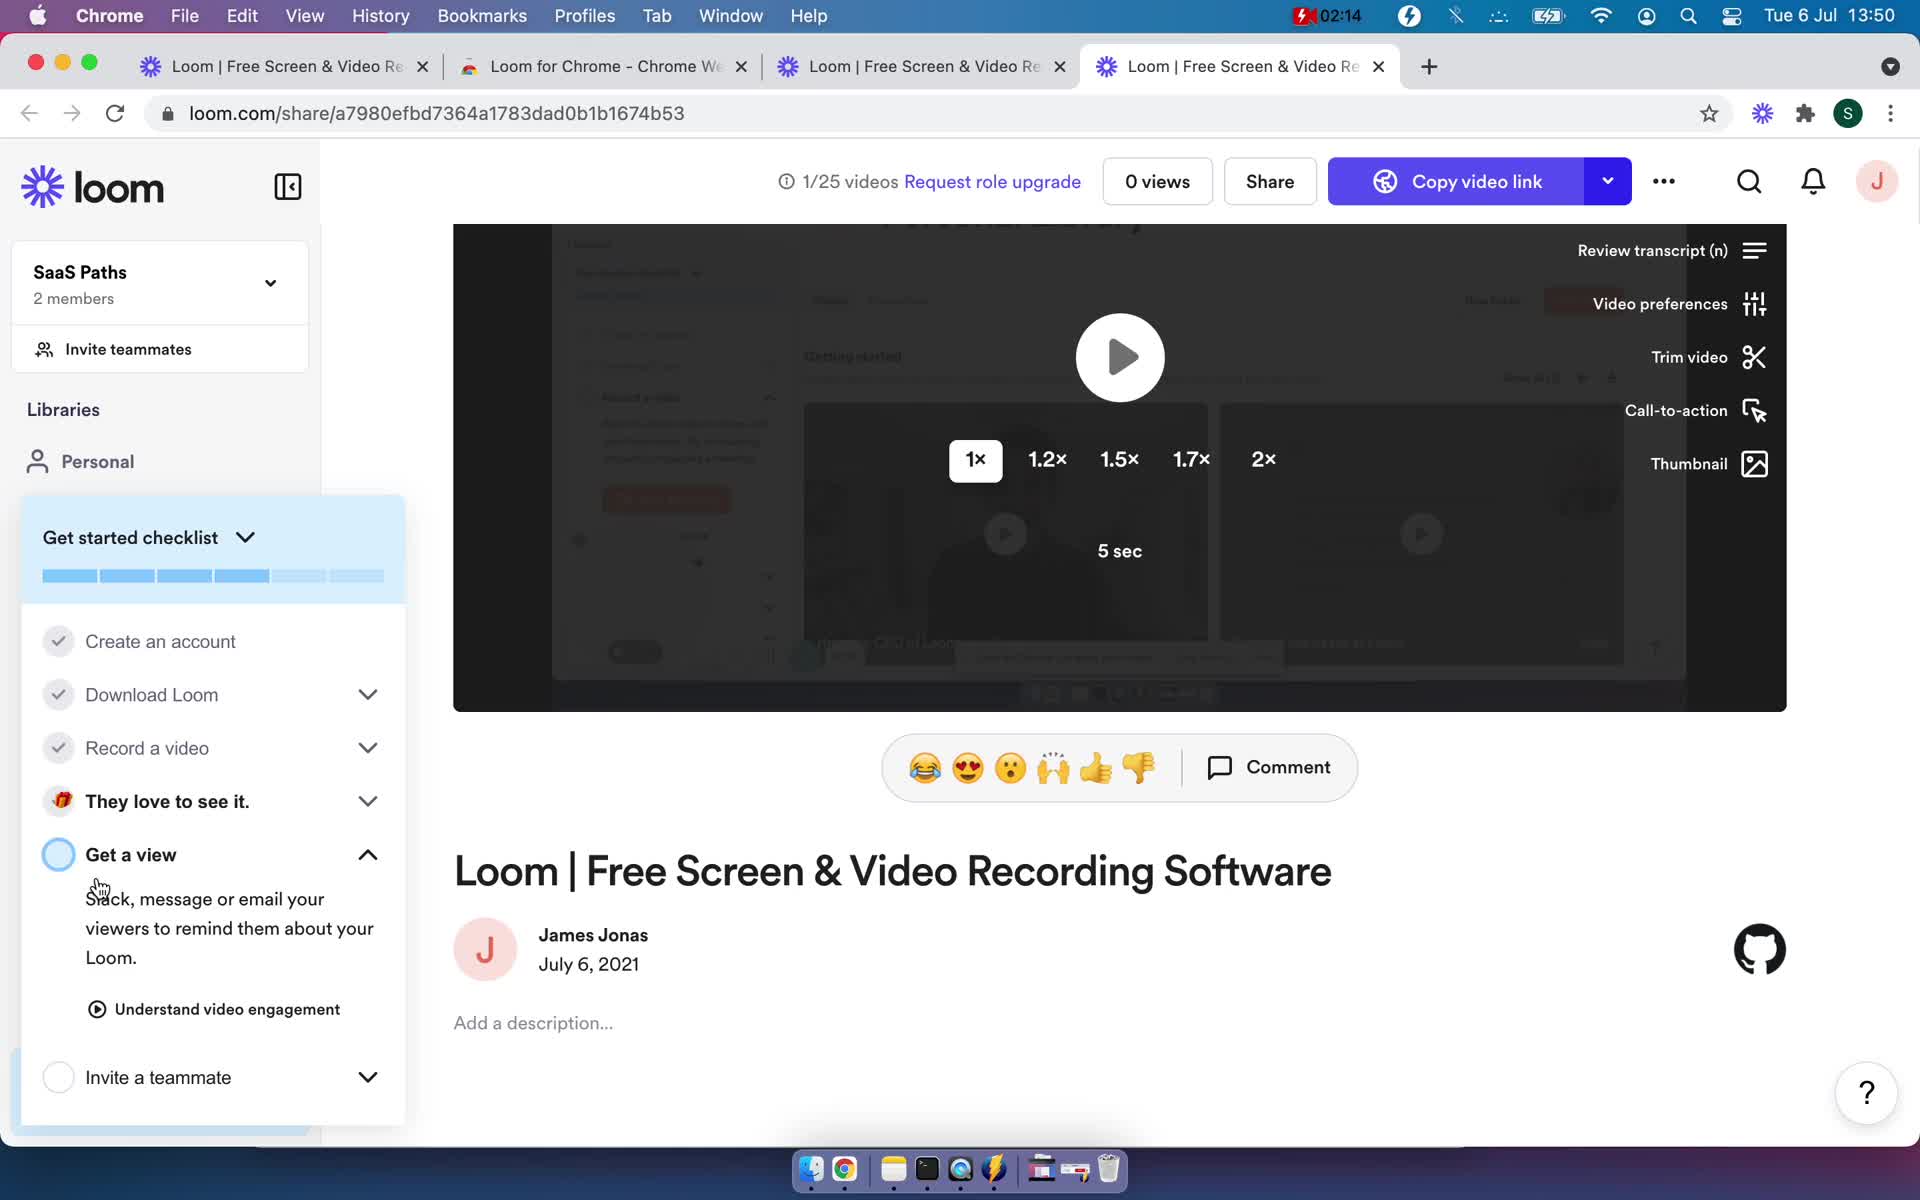The height and width of the screenshot is (1200, 1920).
Task: Collapse the Get started checklist panel
Action: [245, 536]
